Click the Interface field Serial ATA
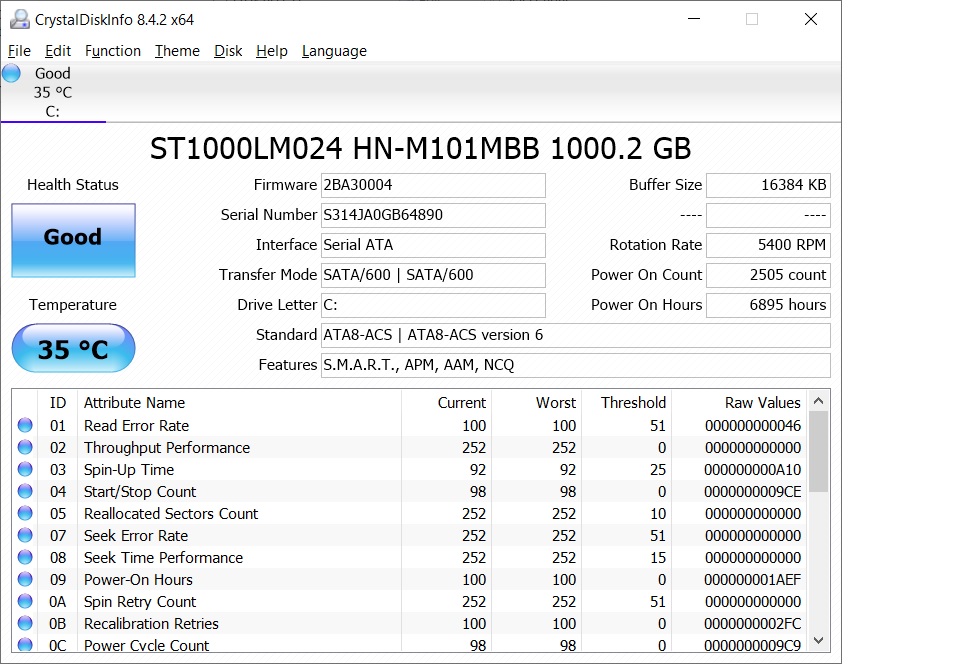The image size is (960, 664). pyautogui.click(x=433, y=245)
